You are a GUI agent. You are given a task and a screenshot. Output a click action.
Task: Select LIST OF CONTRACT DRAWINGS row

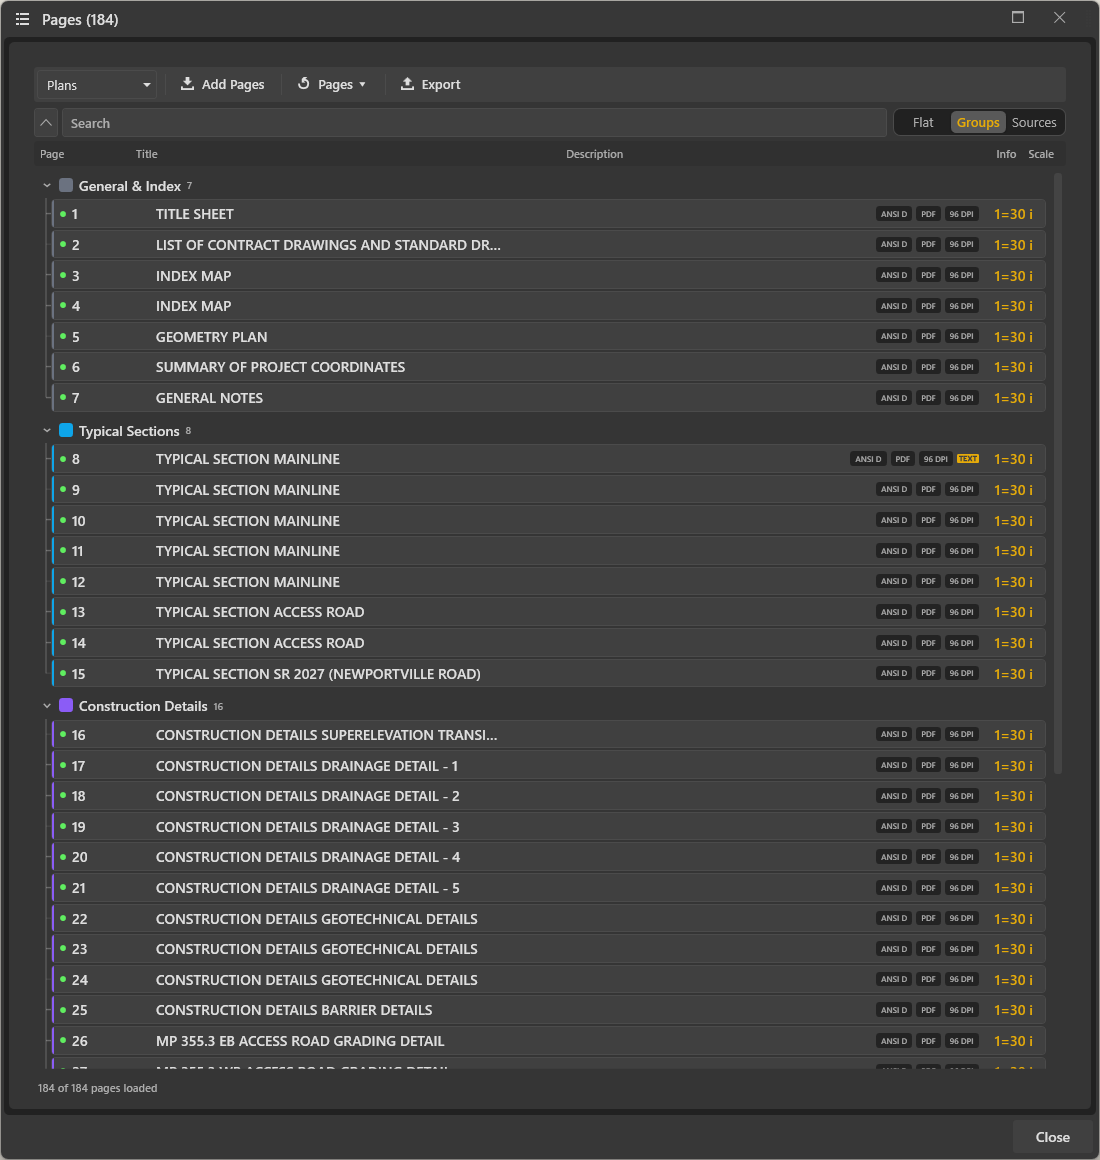click(x=549, y=244)
